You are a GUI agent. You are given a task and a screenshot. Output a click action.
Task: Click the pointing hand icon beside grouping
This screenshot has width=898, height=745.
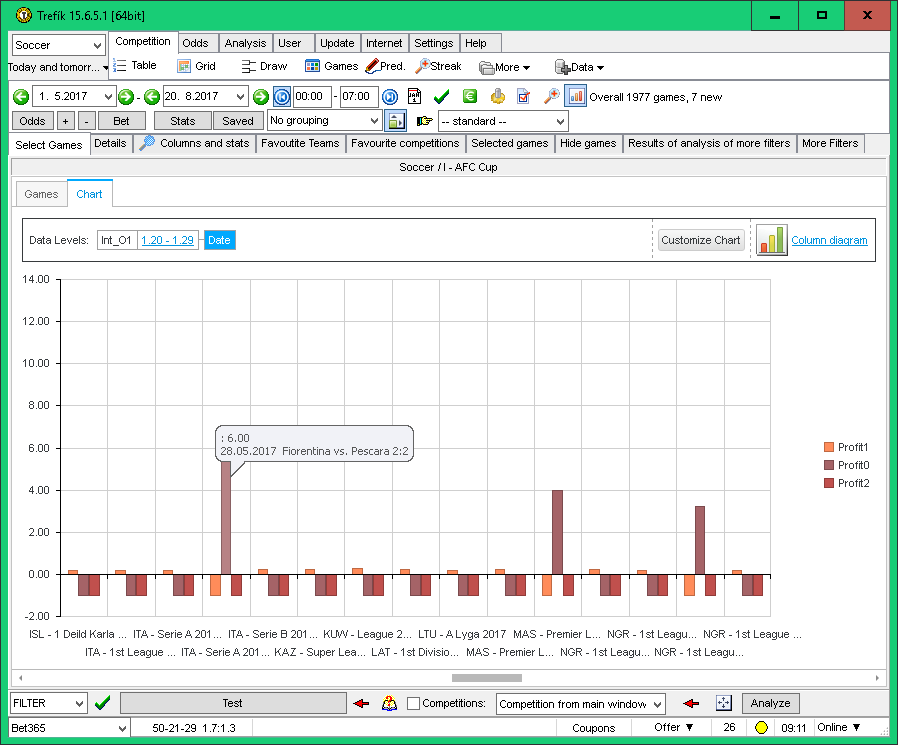(425, 121)
